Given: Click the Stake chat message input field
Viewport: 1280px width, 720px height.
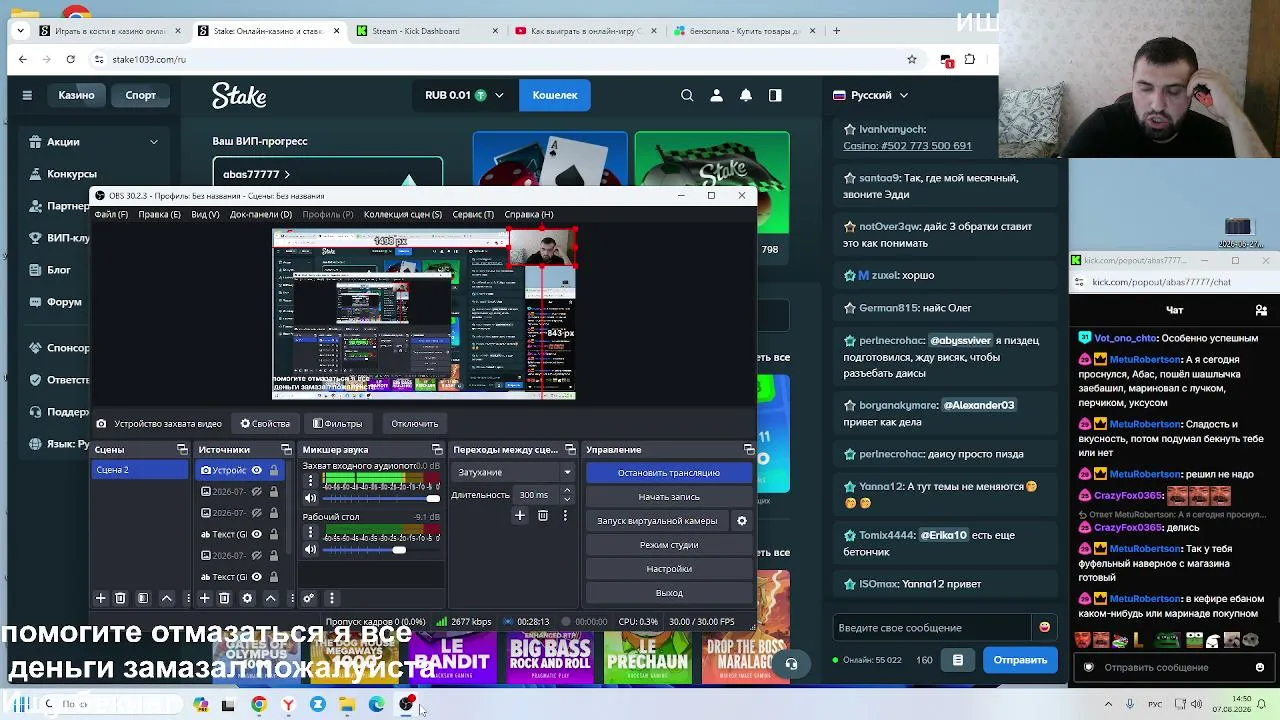Looking at the screenshot, I should (931, 627).
